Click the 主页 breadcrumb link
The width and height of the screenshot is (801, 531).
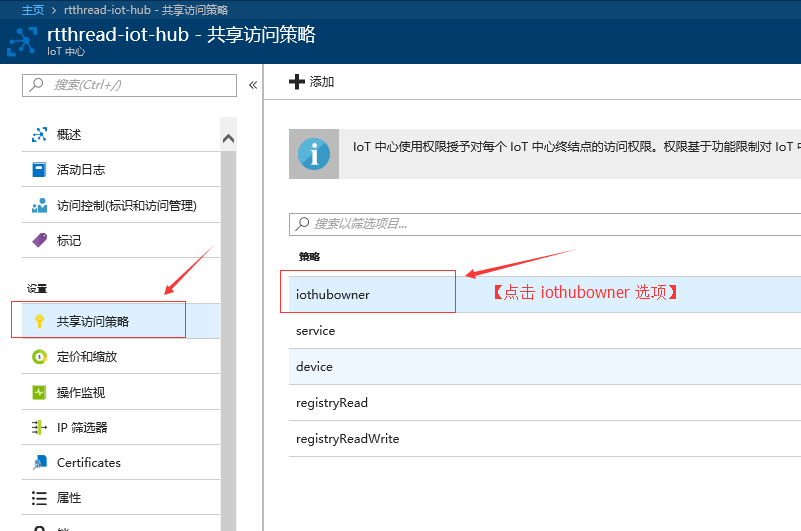pyautogui.click(x=33, y=10)
